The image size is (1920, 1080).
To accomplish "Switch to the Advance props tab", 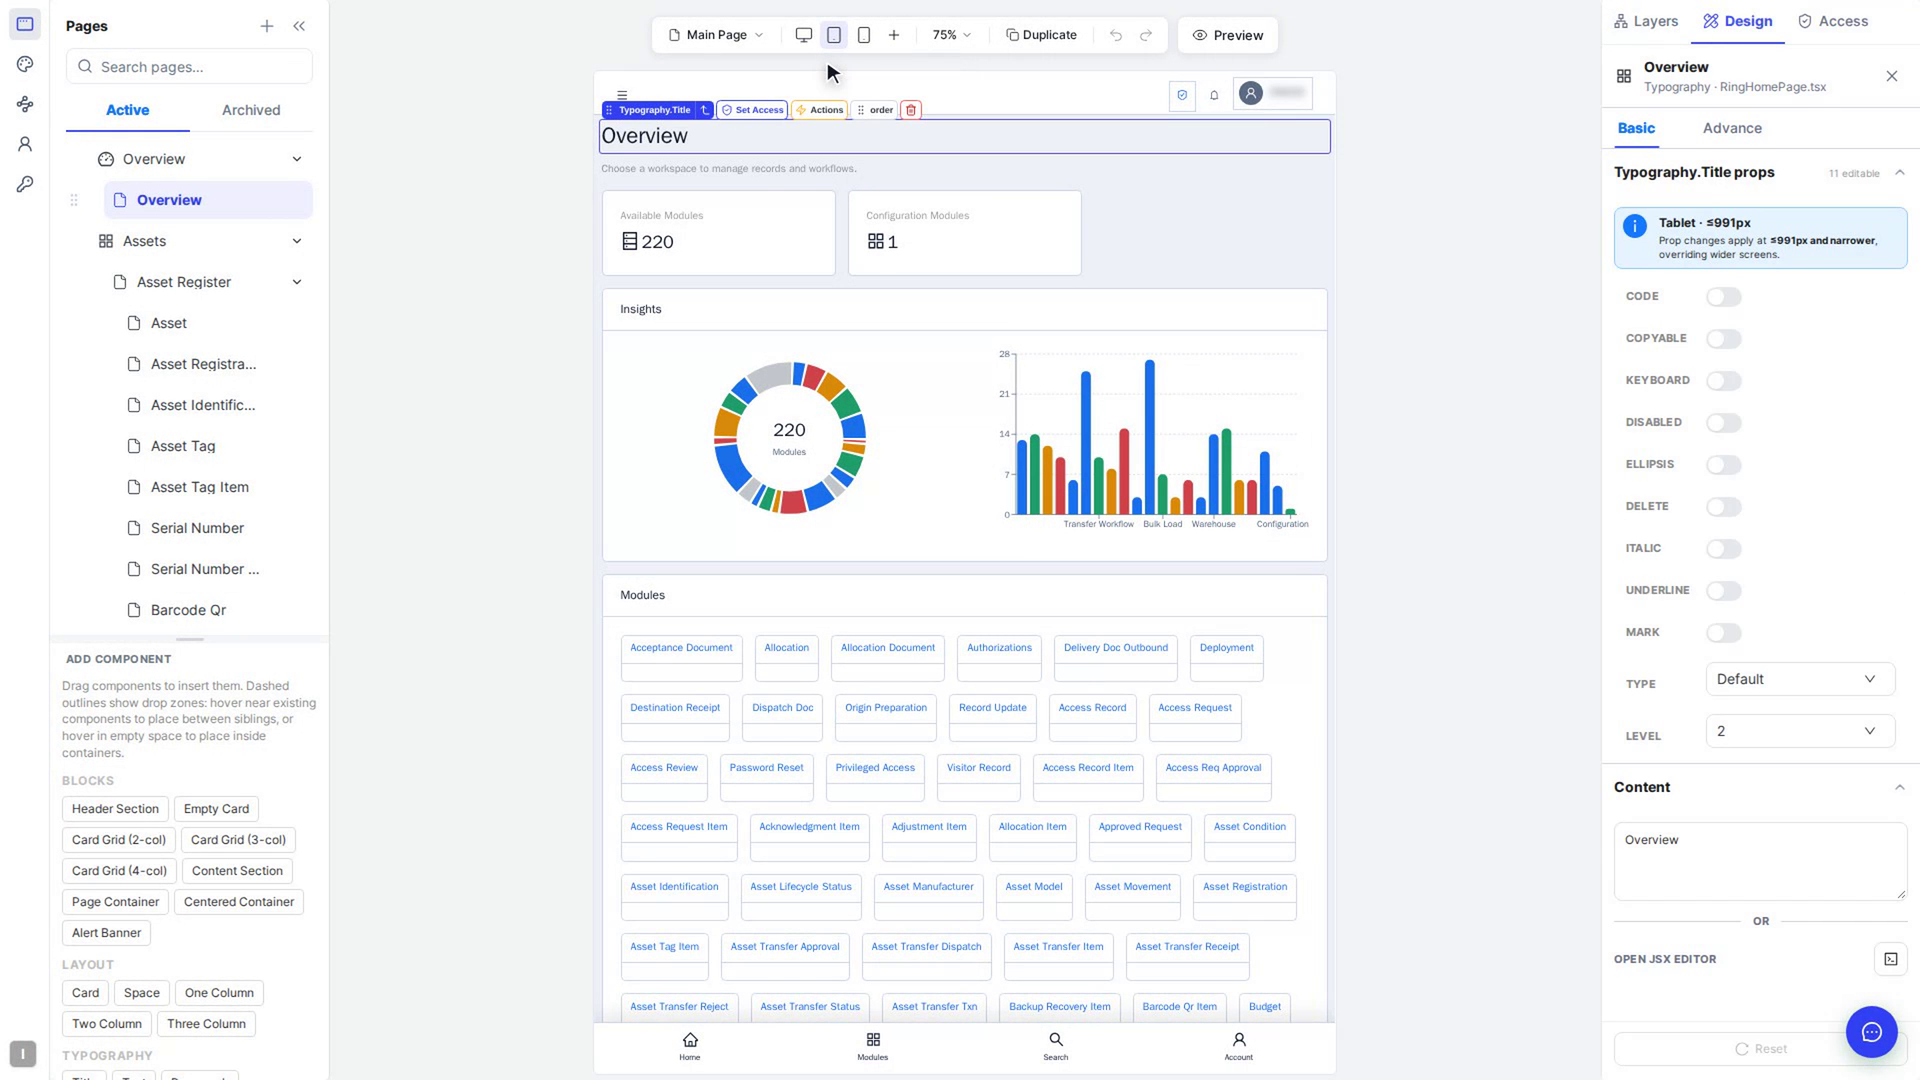I will click(1732, 128).
